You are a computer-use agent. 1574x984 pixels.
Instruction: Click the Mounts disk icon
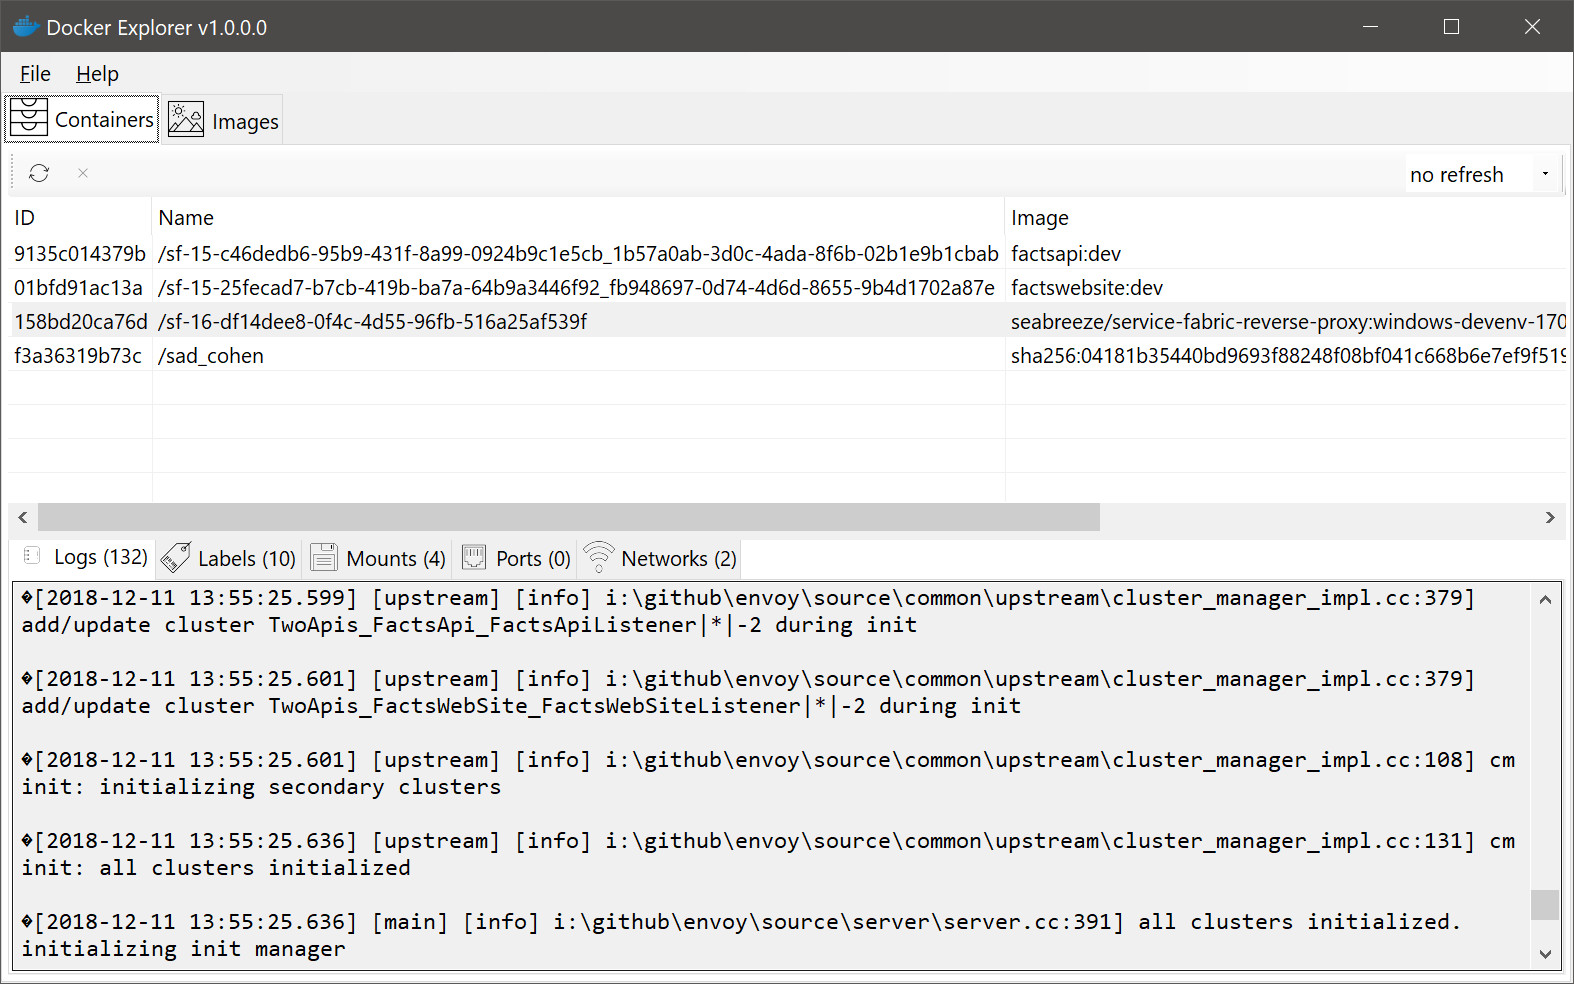pos(324,558)
